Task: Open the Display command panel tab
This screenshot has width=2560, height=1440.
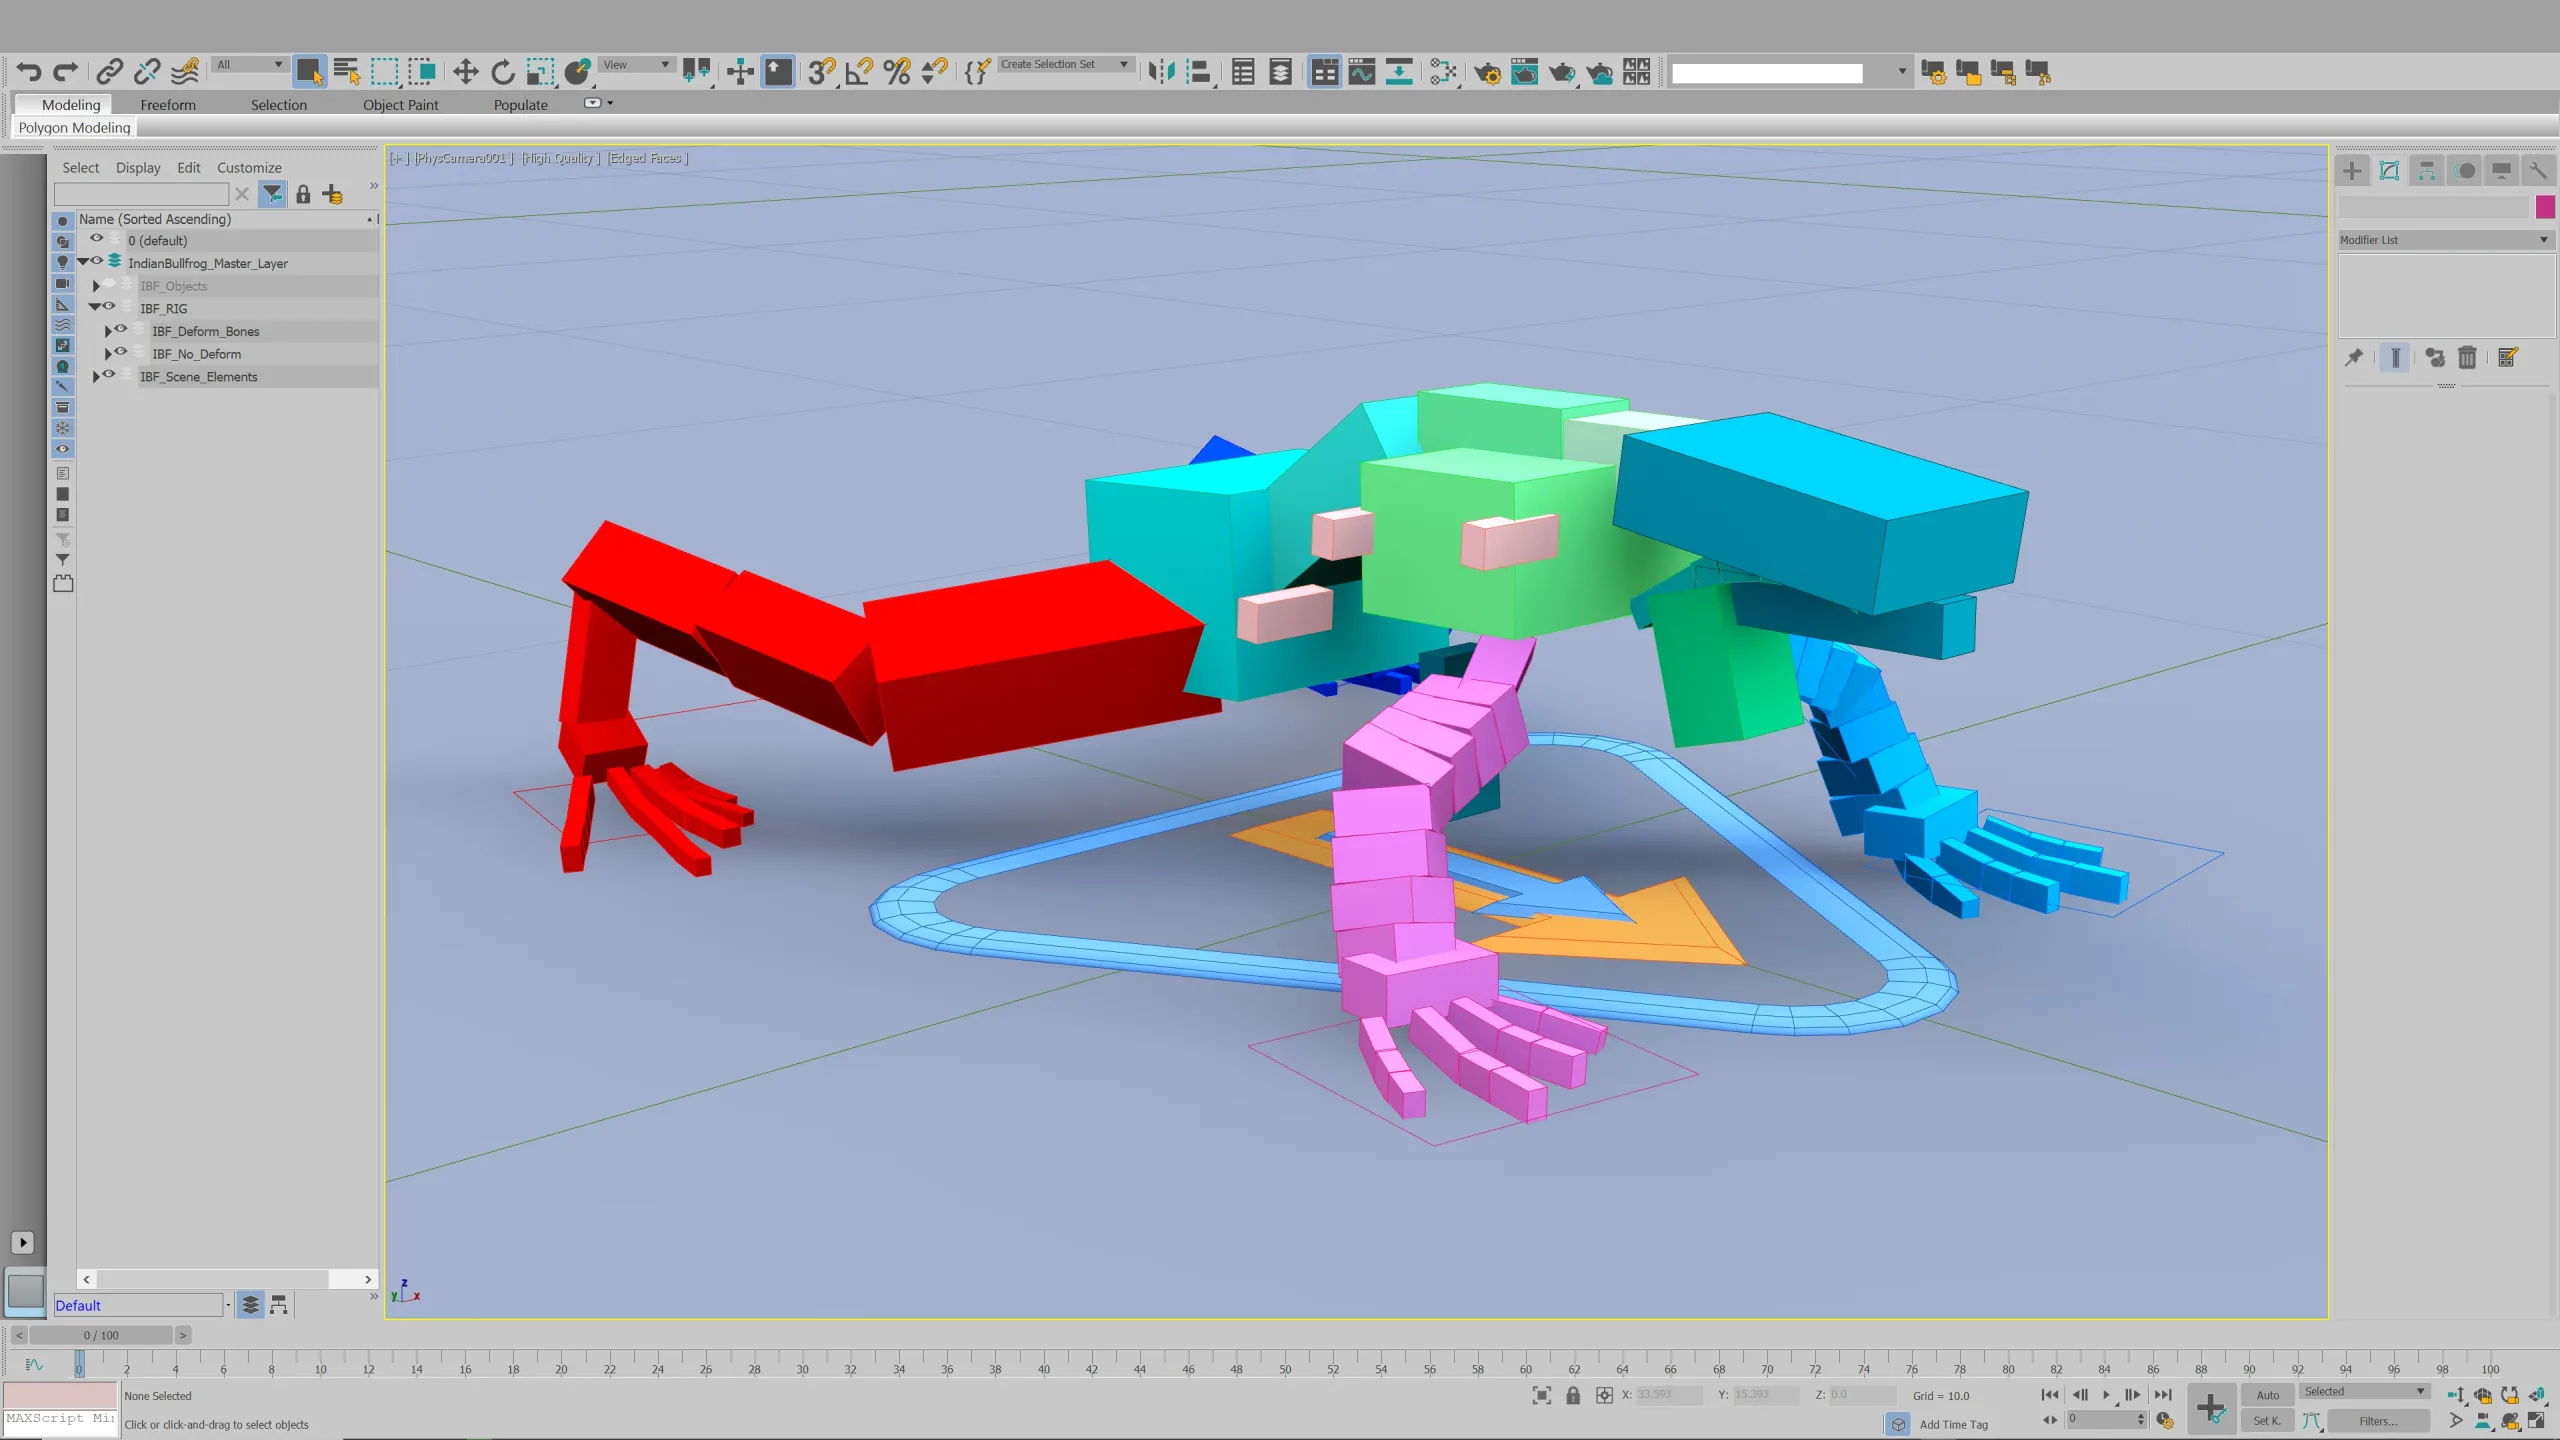Action: tap(2501, 171)
